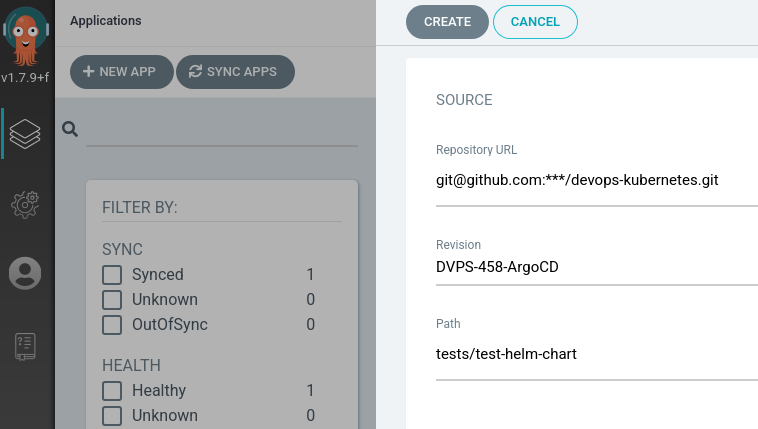
Task: Click the Healthy label text
Action: point(159,391)
